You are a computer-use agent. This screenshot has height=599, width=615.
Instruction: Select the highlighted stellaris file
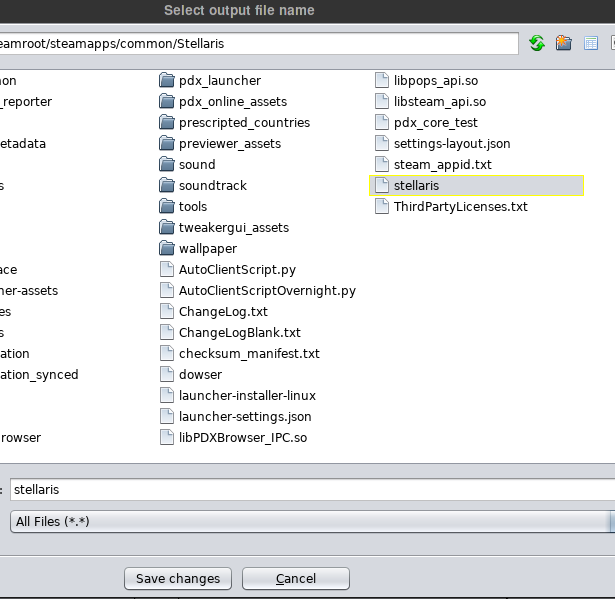[x=477, y=186]
